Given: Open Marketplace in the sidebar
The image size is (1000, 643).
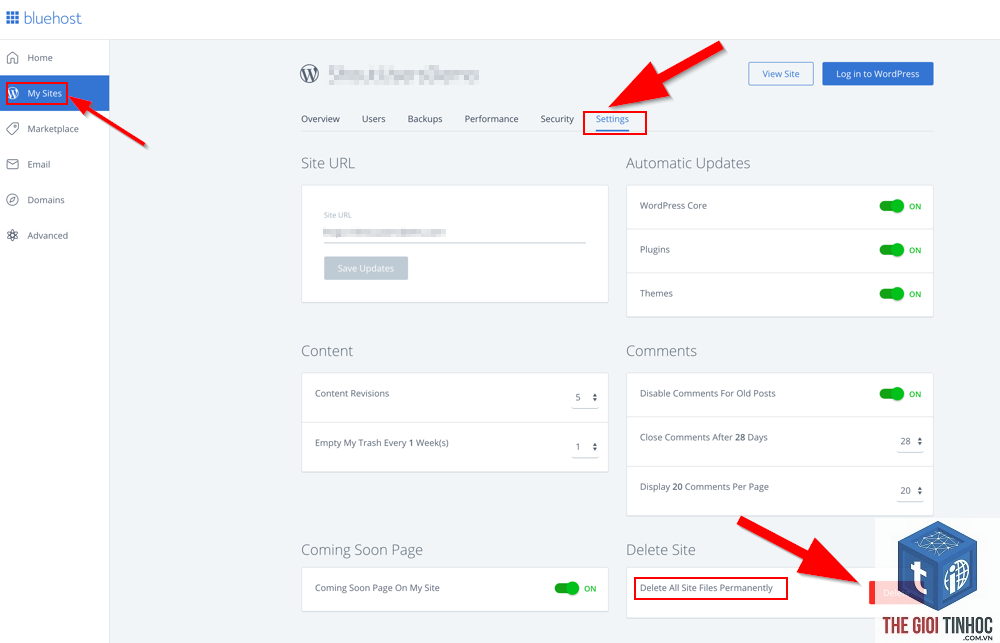Looking at the screenshot, I should [x=54, y=129].
